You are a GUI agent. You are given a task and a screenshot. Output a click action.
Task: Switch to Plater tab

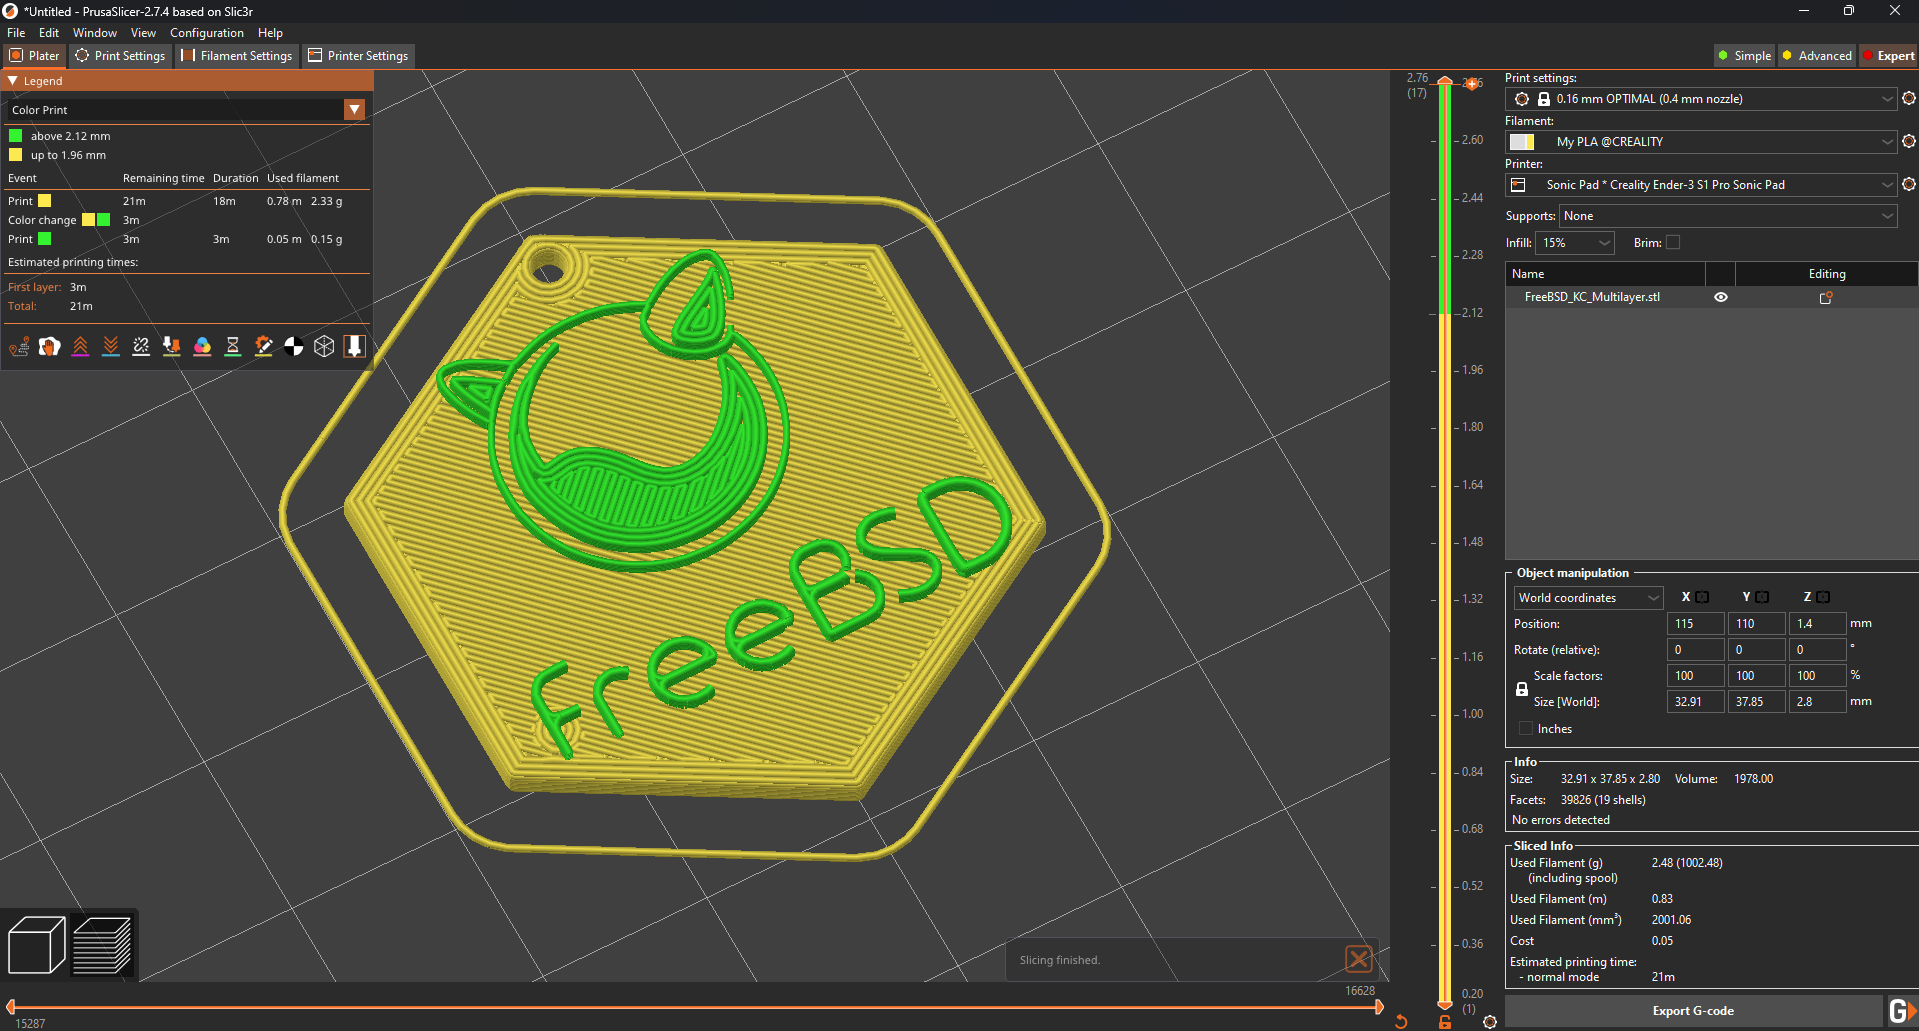35,56
